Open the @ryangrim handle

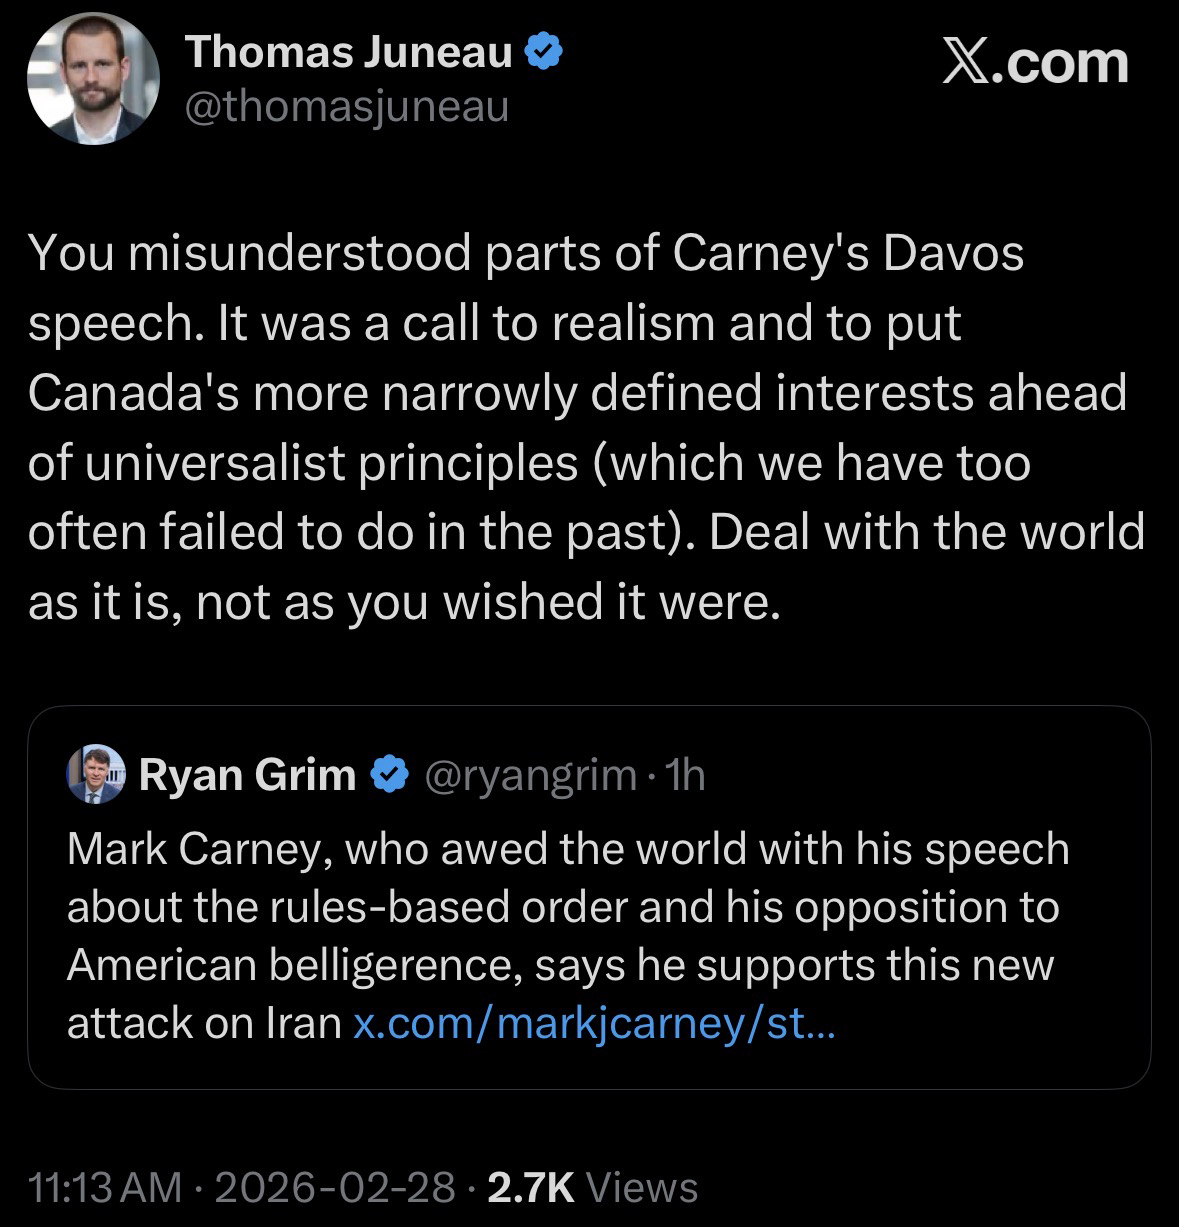[x=531, y=774]
